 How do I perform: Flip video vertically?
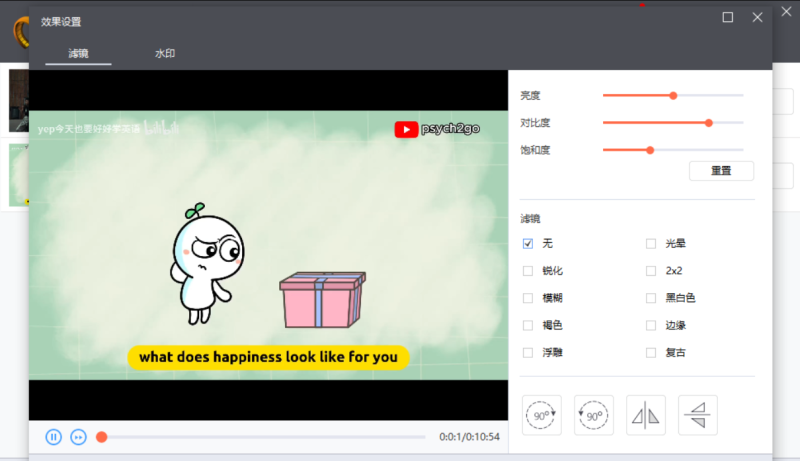coord(697,415)
